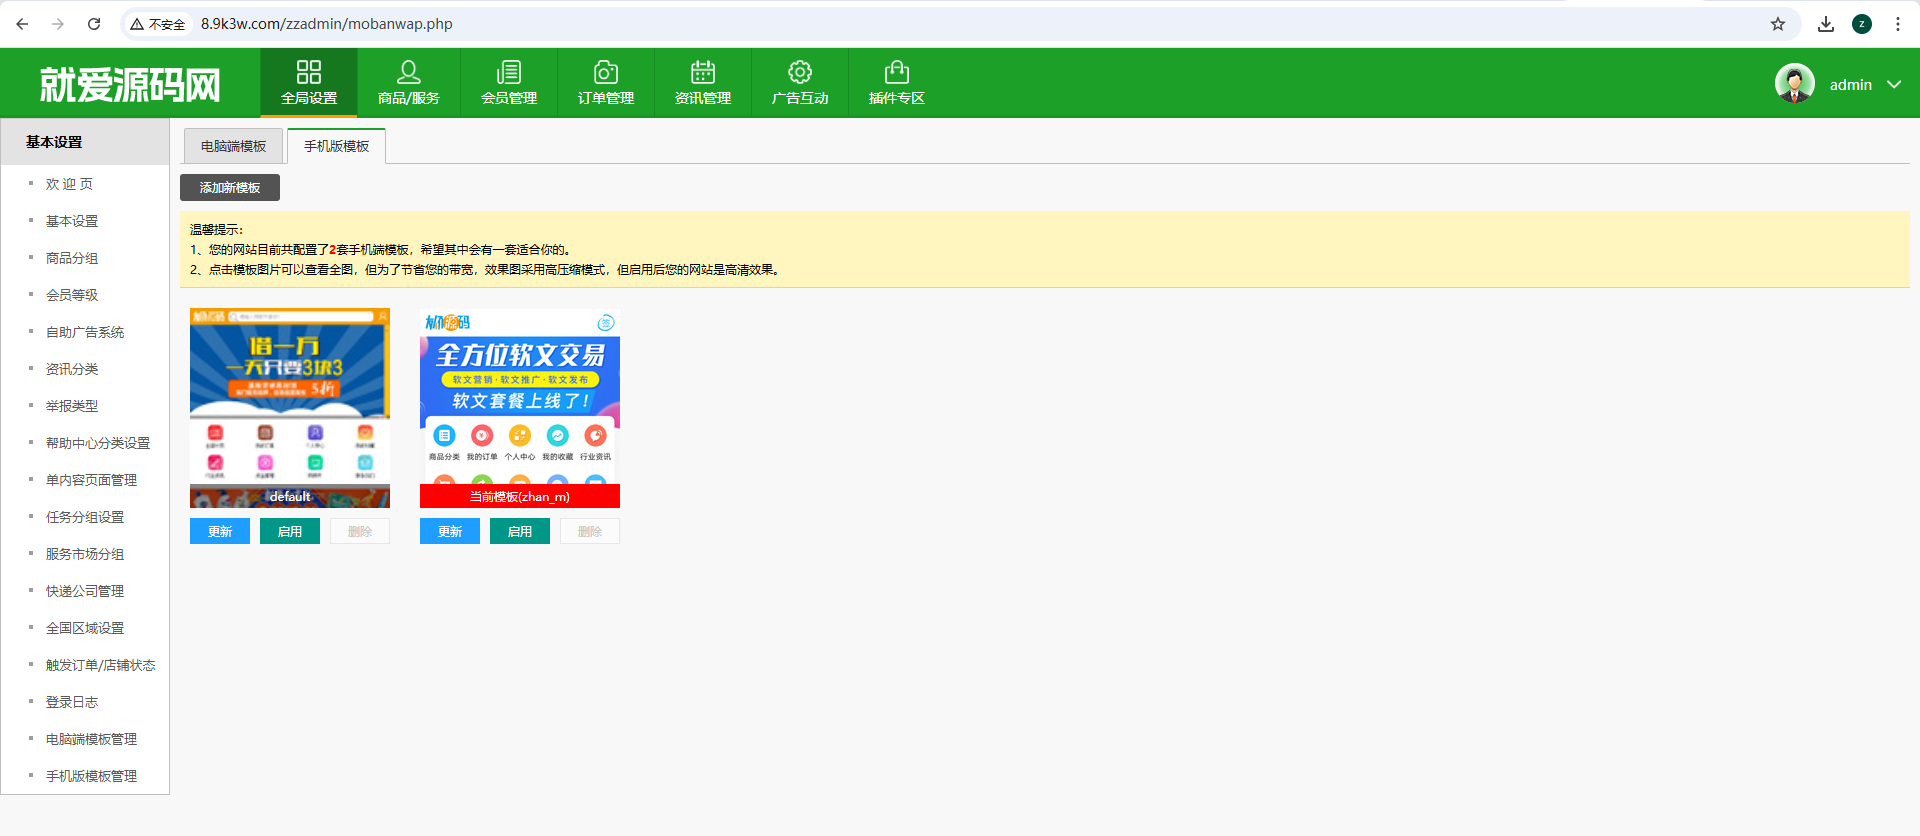Click the 就爱源码网 logo
The height and width of the screenshot is (836, 1920).
[130, 85]
